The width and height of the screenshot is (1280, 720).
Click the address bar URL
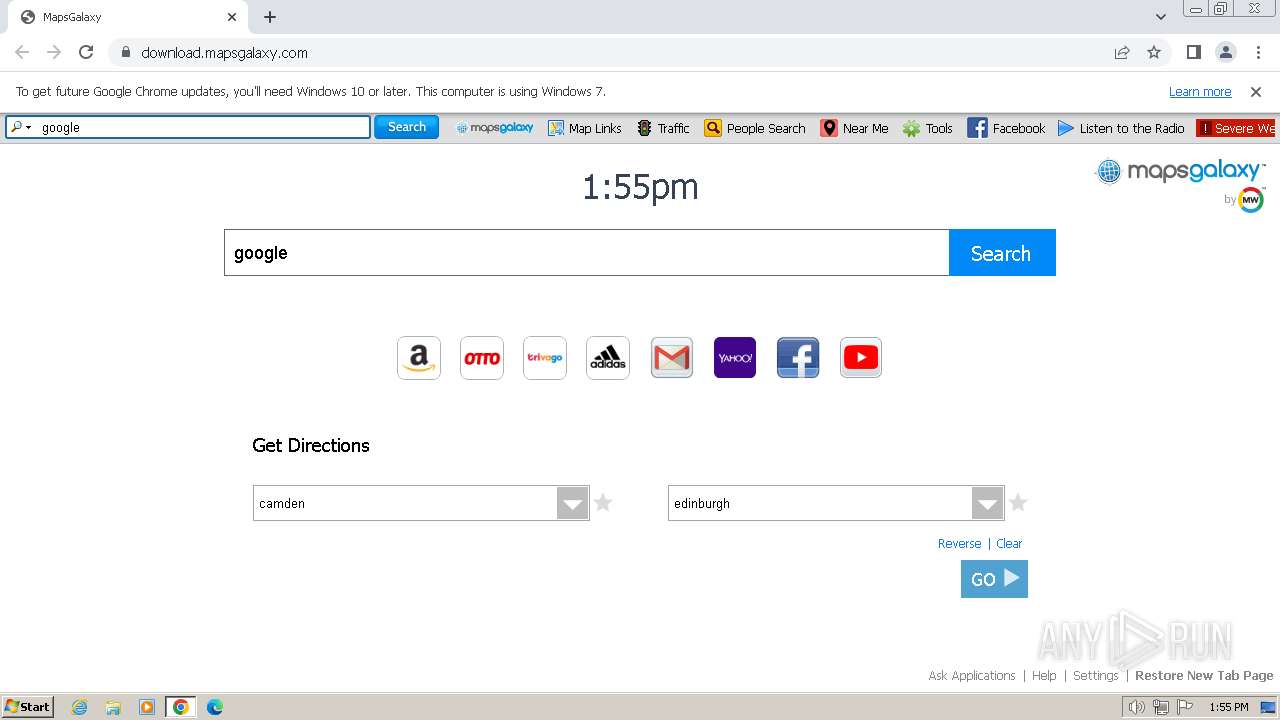[x=224, y=53]
